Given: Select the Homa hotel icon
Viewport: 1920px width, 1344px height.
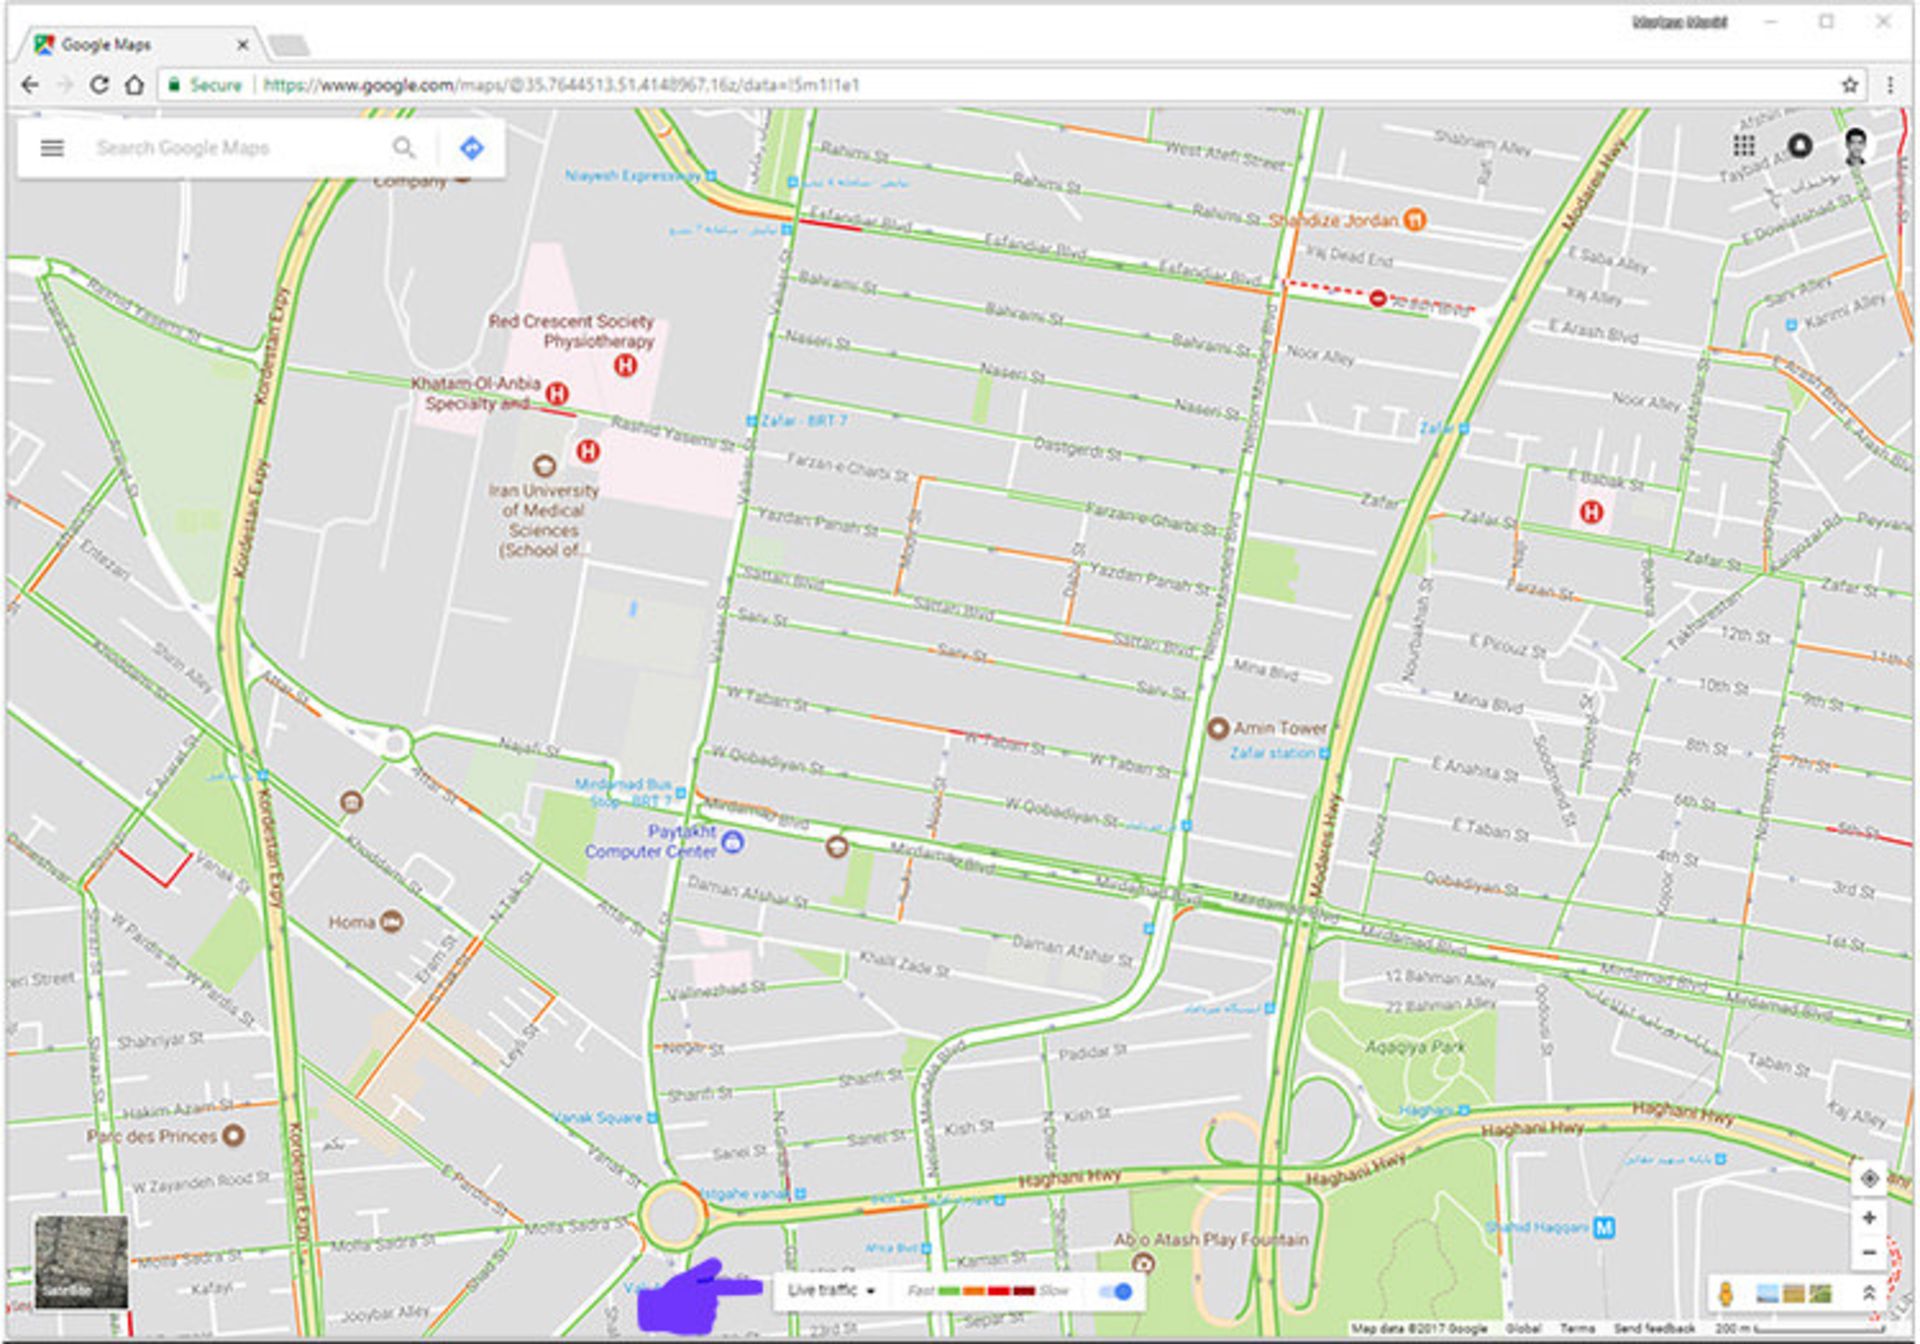Looking at the screenshot, I should [x=393, y=922].
